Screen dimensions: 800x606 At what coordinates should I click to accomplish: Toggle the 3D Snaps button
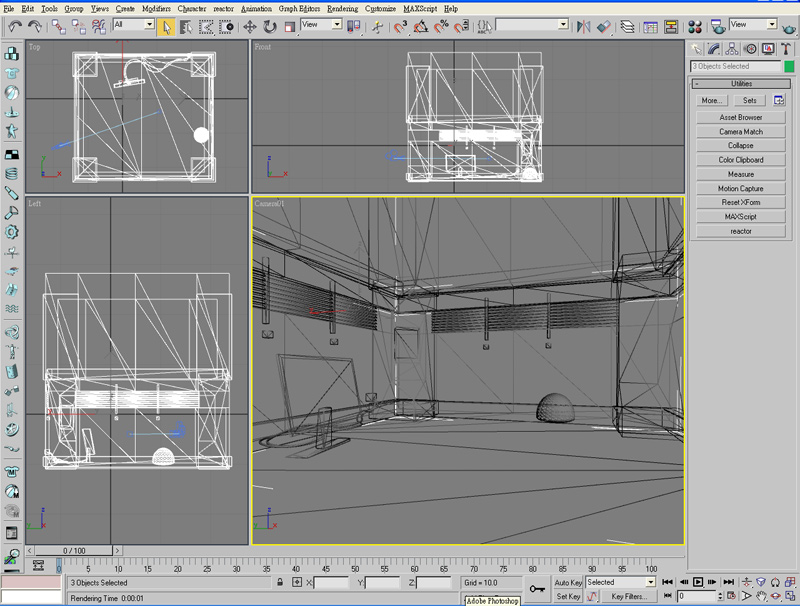coord(401,27)
